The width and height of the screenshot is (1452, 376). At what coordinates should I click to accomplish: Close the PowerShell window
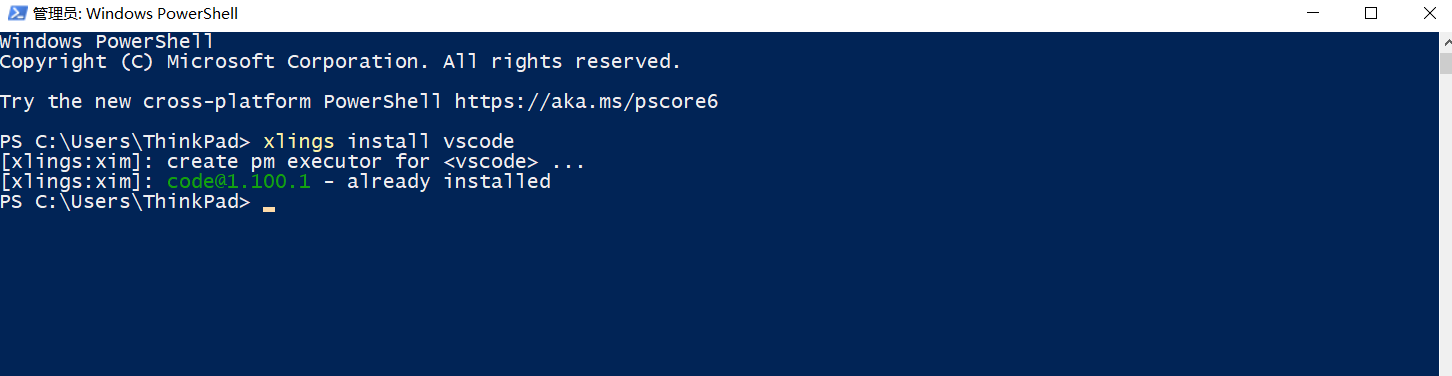[x=1427, y=14]
